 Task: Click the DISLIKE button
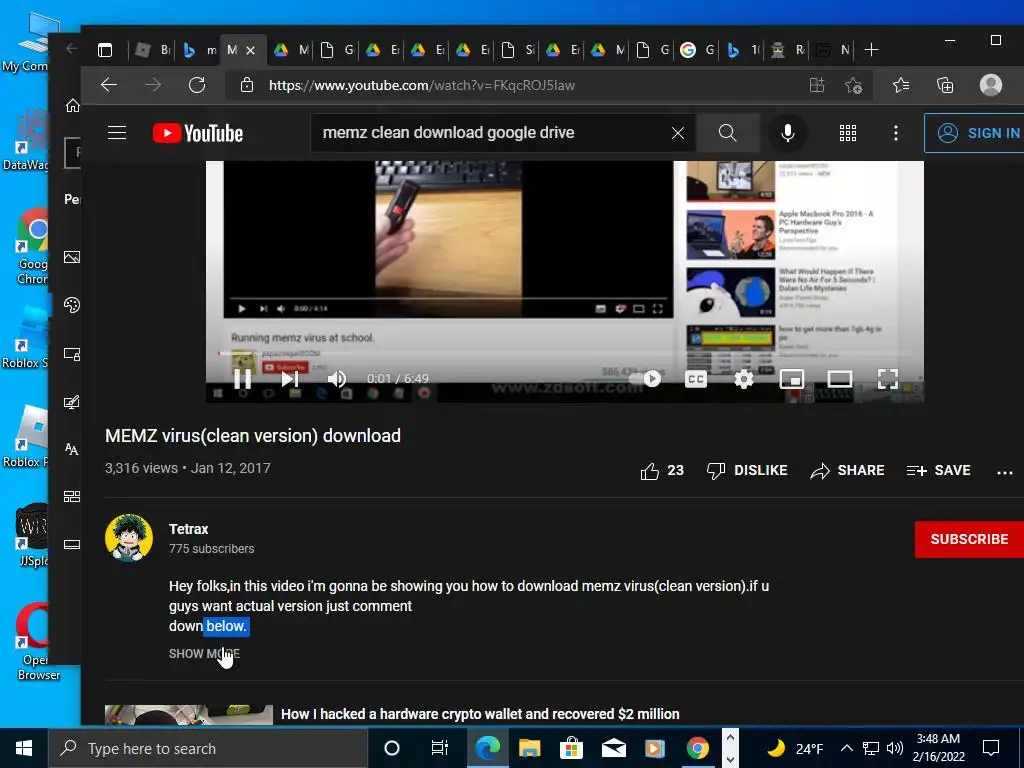coord(747,470)
